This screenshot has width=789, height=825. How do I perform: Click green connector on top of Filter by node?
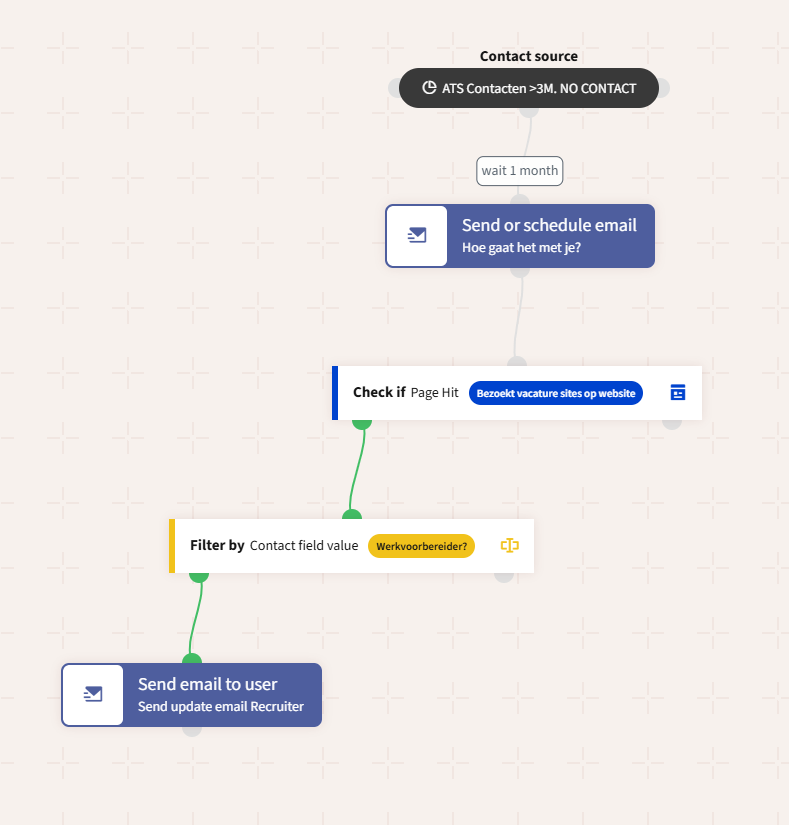(x=352, y=516)
